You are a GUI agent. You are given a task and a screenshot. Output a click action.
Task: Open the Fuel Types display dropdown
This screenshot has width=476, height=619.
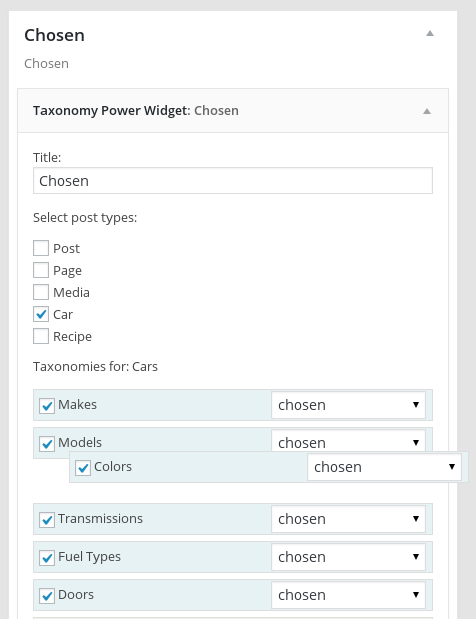point(349,557)
